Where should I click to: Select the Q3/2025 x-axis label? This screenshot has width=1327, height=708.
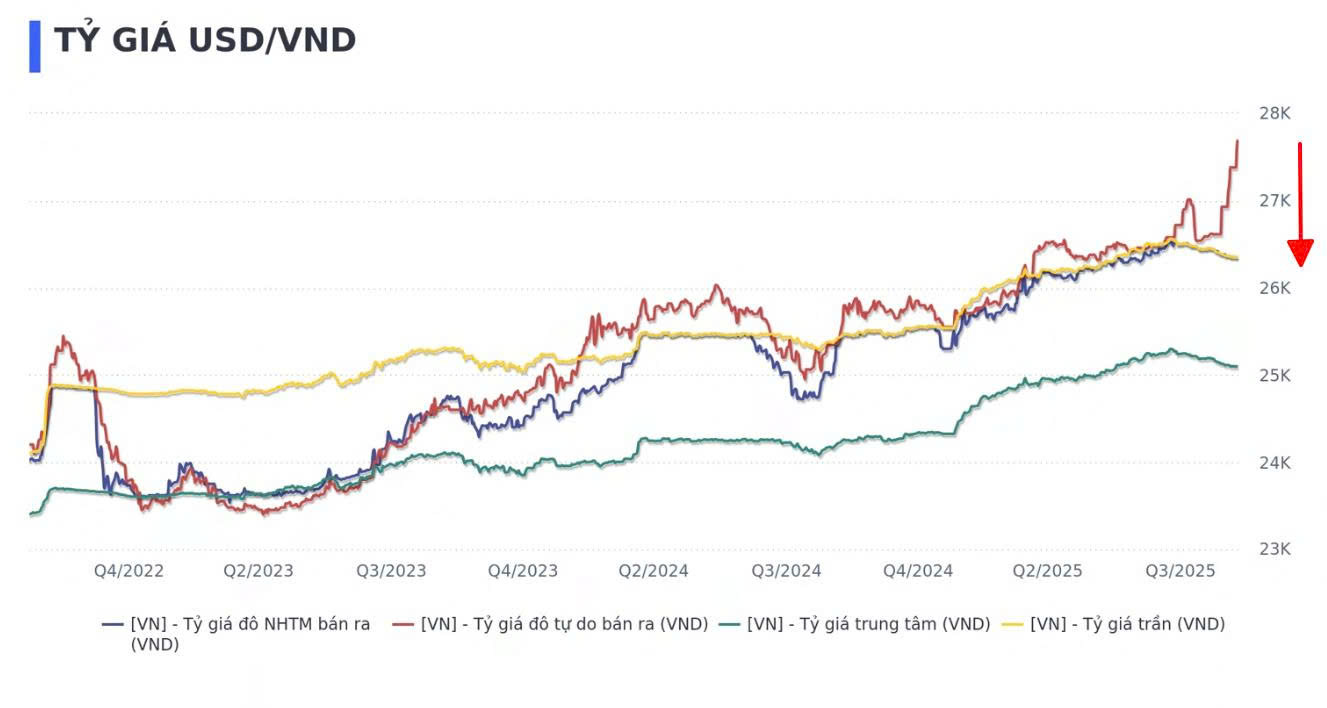1180,571
